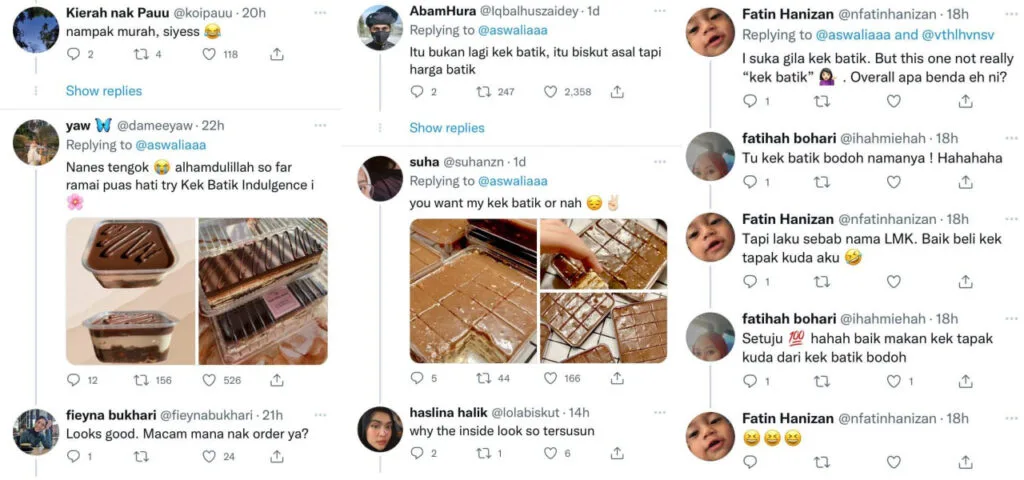Image resolution: width=1024 pixels, height=480 pixels.
Task: Retweet AbamHura's biskut asal tweet
Action: coord(484,92)
